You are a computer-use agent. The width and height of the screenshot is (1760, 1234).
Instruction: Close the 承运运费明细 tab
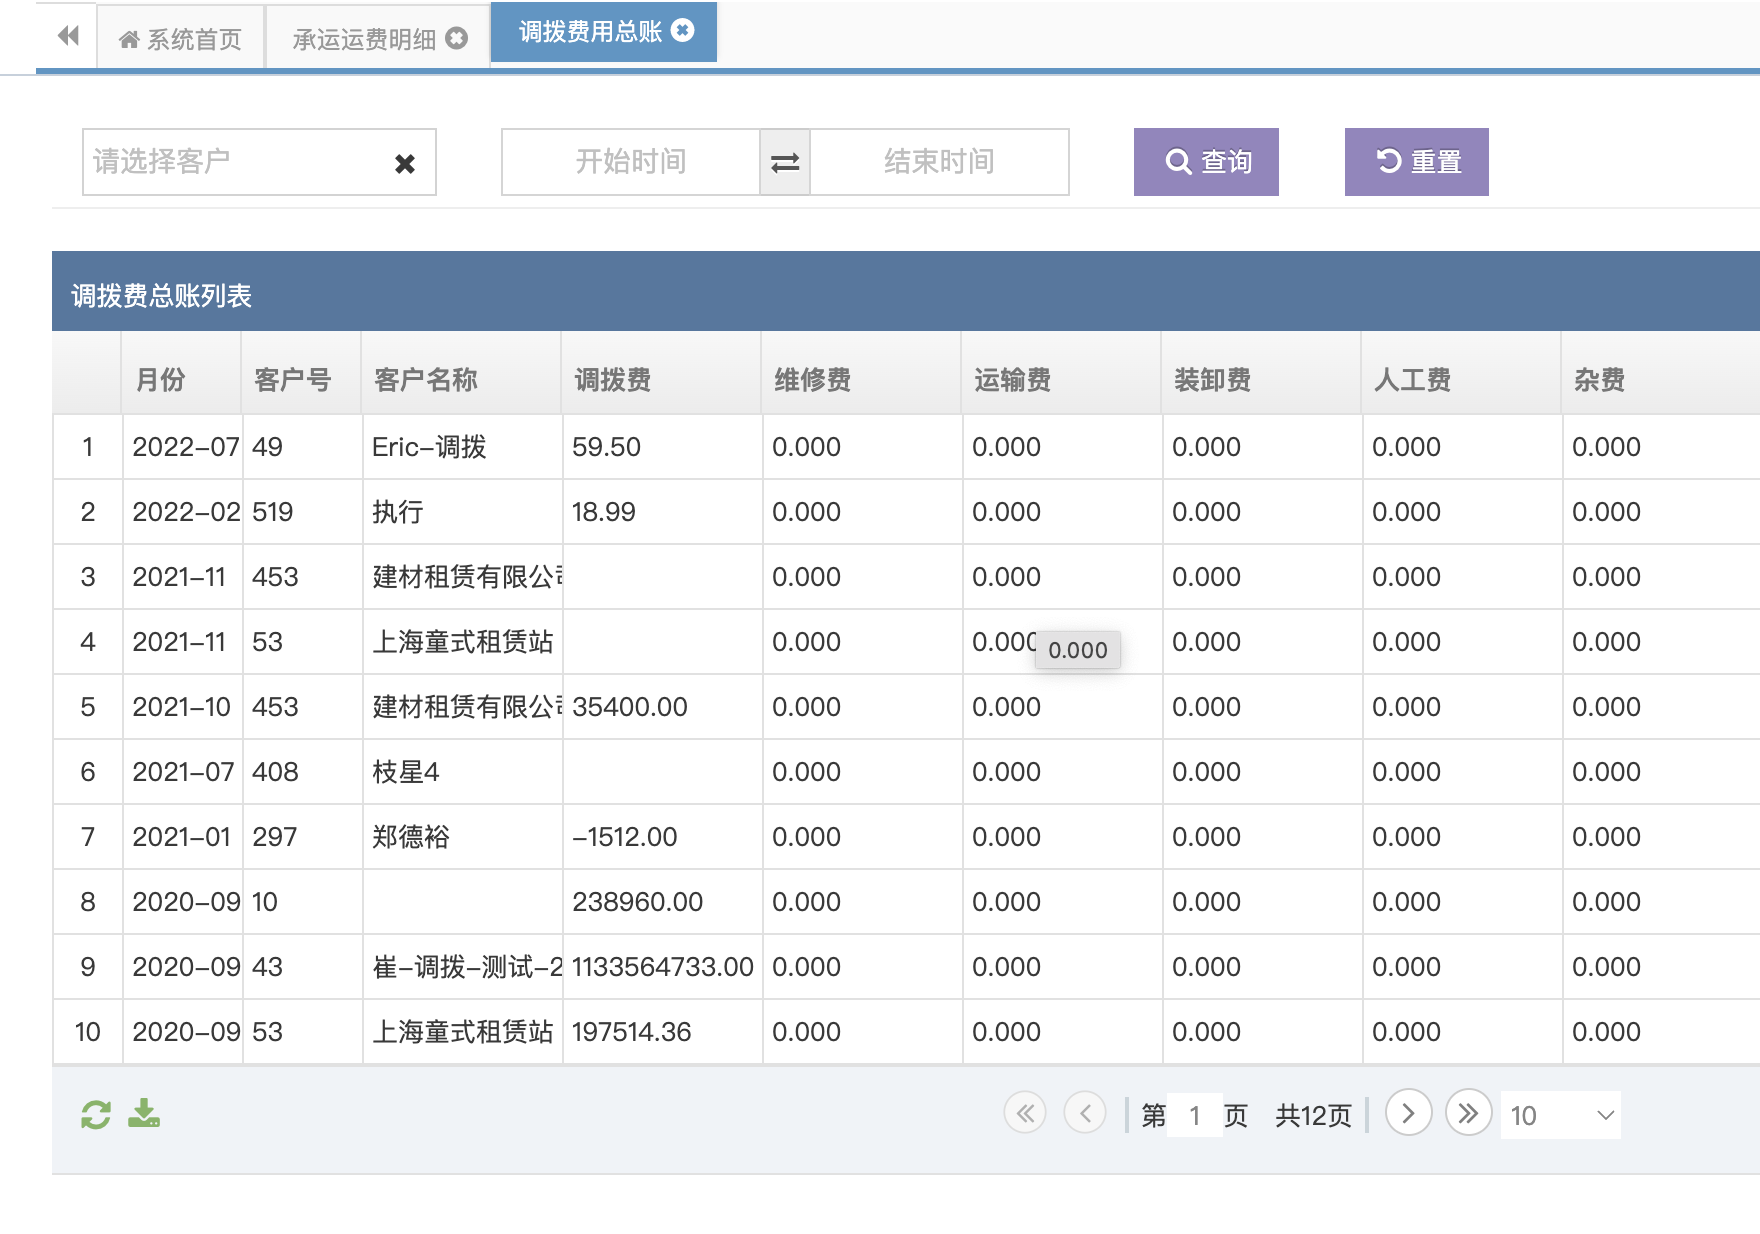[x=457, y=38]
